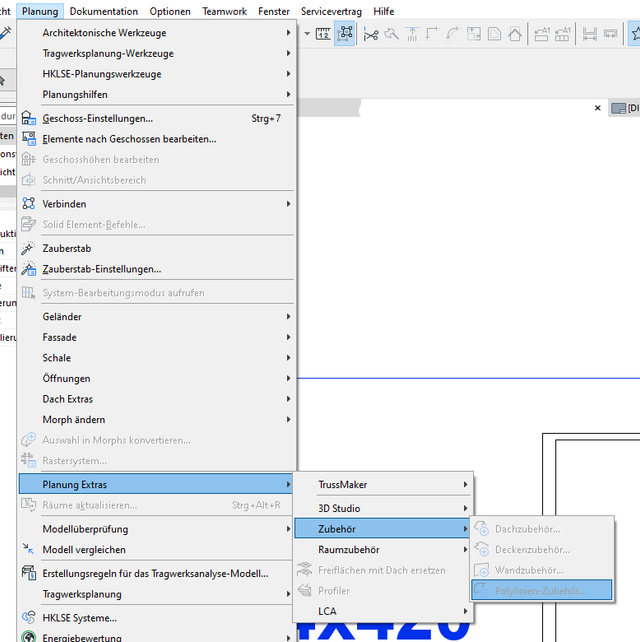The image size is (640, 642).
Task: Click the Modell vergleichen arrows icon
Action: click(x=28, y=549)
